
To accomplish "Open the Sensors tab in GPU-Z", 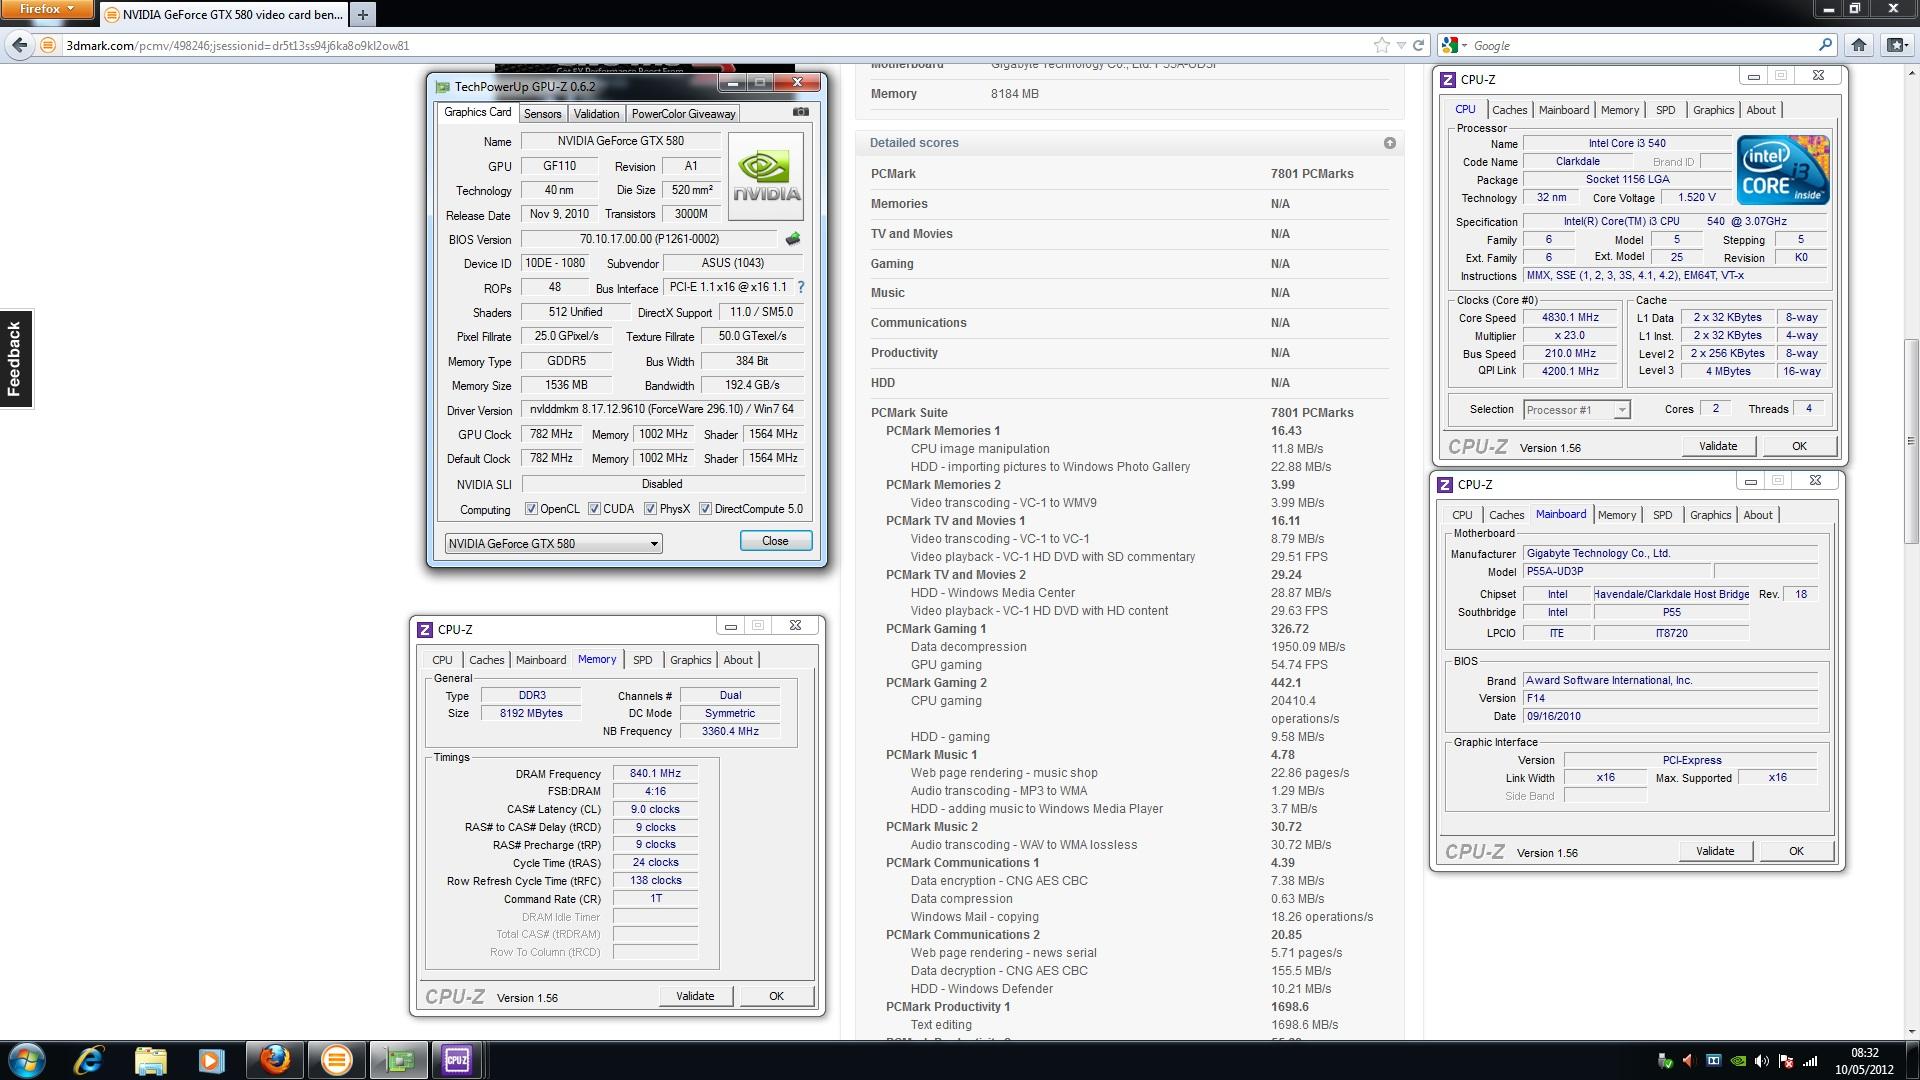I will coord(543,113).
